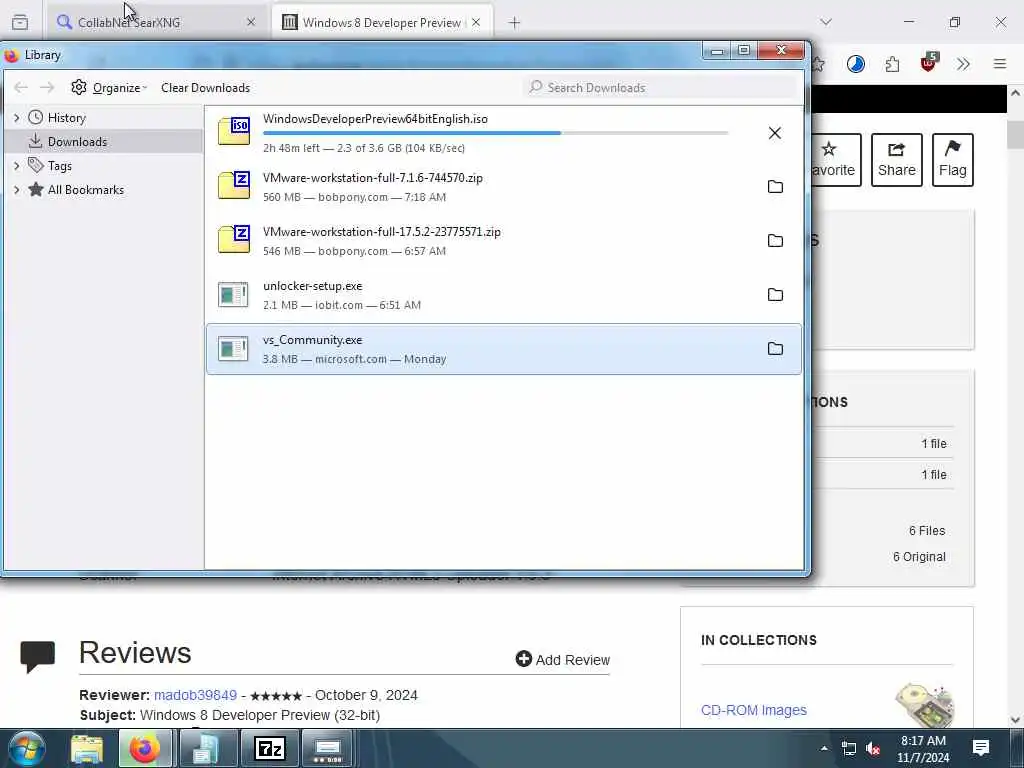1024x768 pixels.
Task: Select WindowsDeveloperPreview64bitEnglish.iso file name
Action: click(376, 119)
